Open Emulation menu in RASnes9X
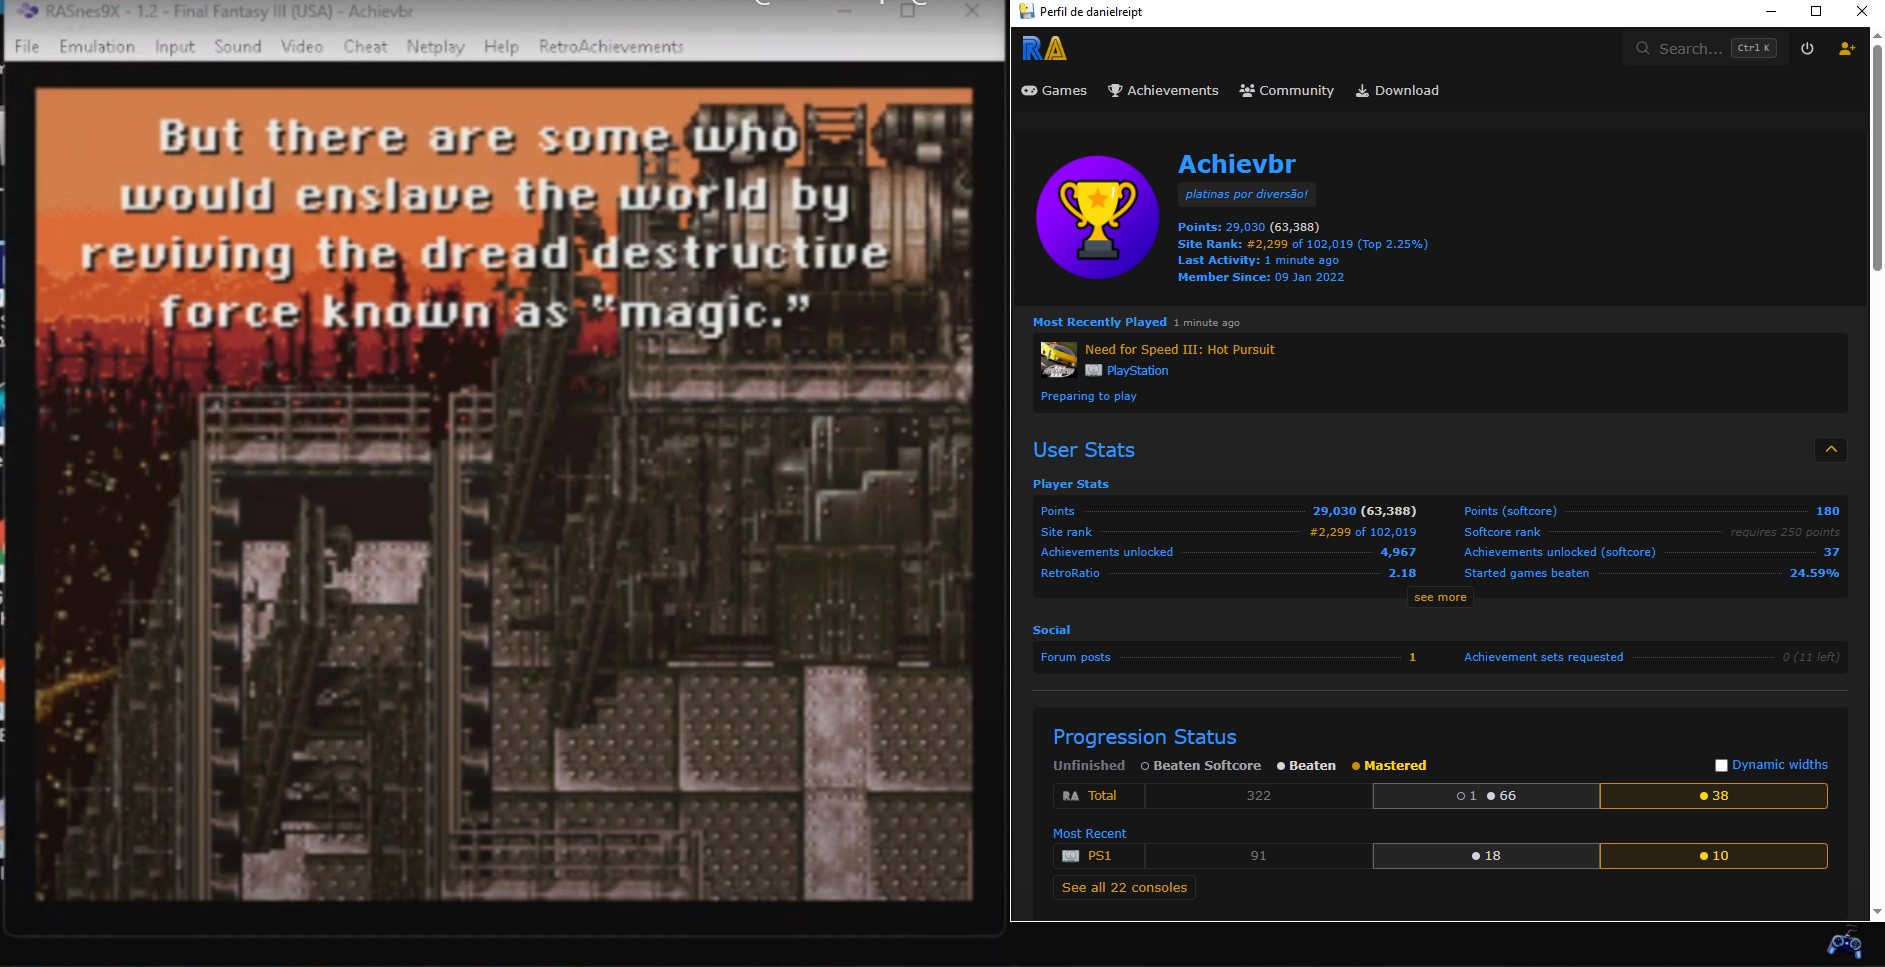Image resolution: width=1885 pixels, height=967 pixels. coord(96,46)
